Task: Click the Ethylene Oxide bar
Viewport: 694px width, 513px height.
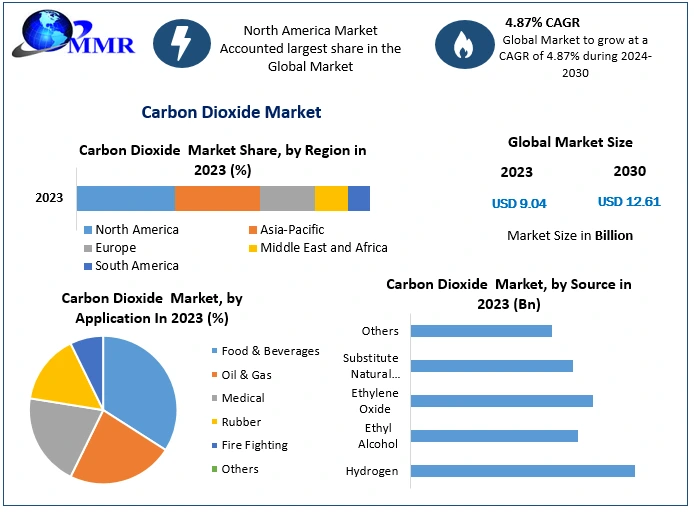Action: [501, 401]
